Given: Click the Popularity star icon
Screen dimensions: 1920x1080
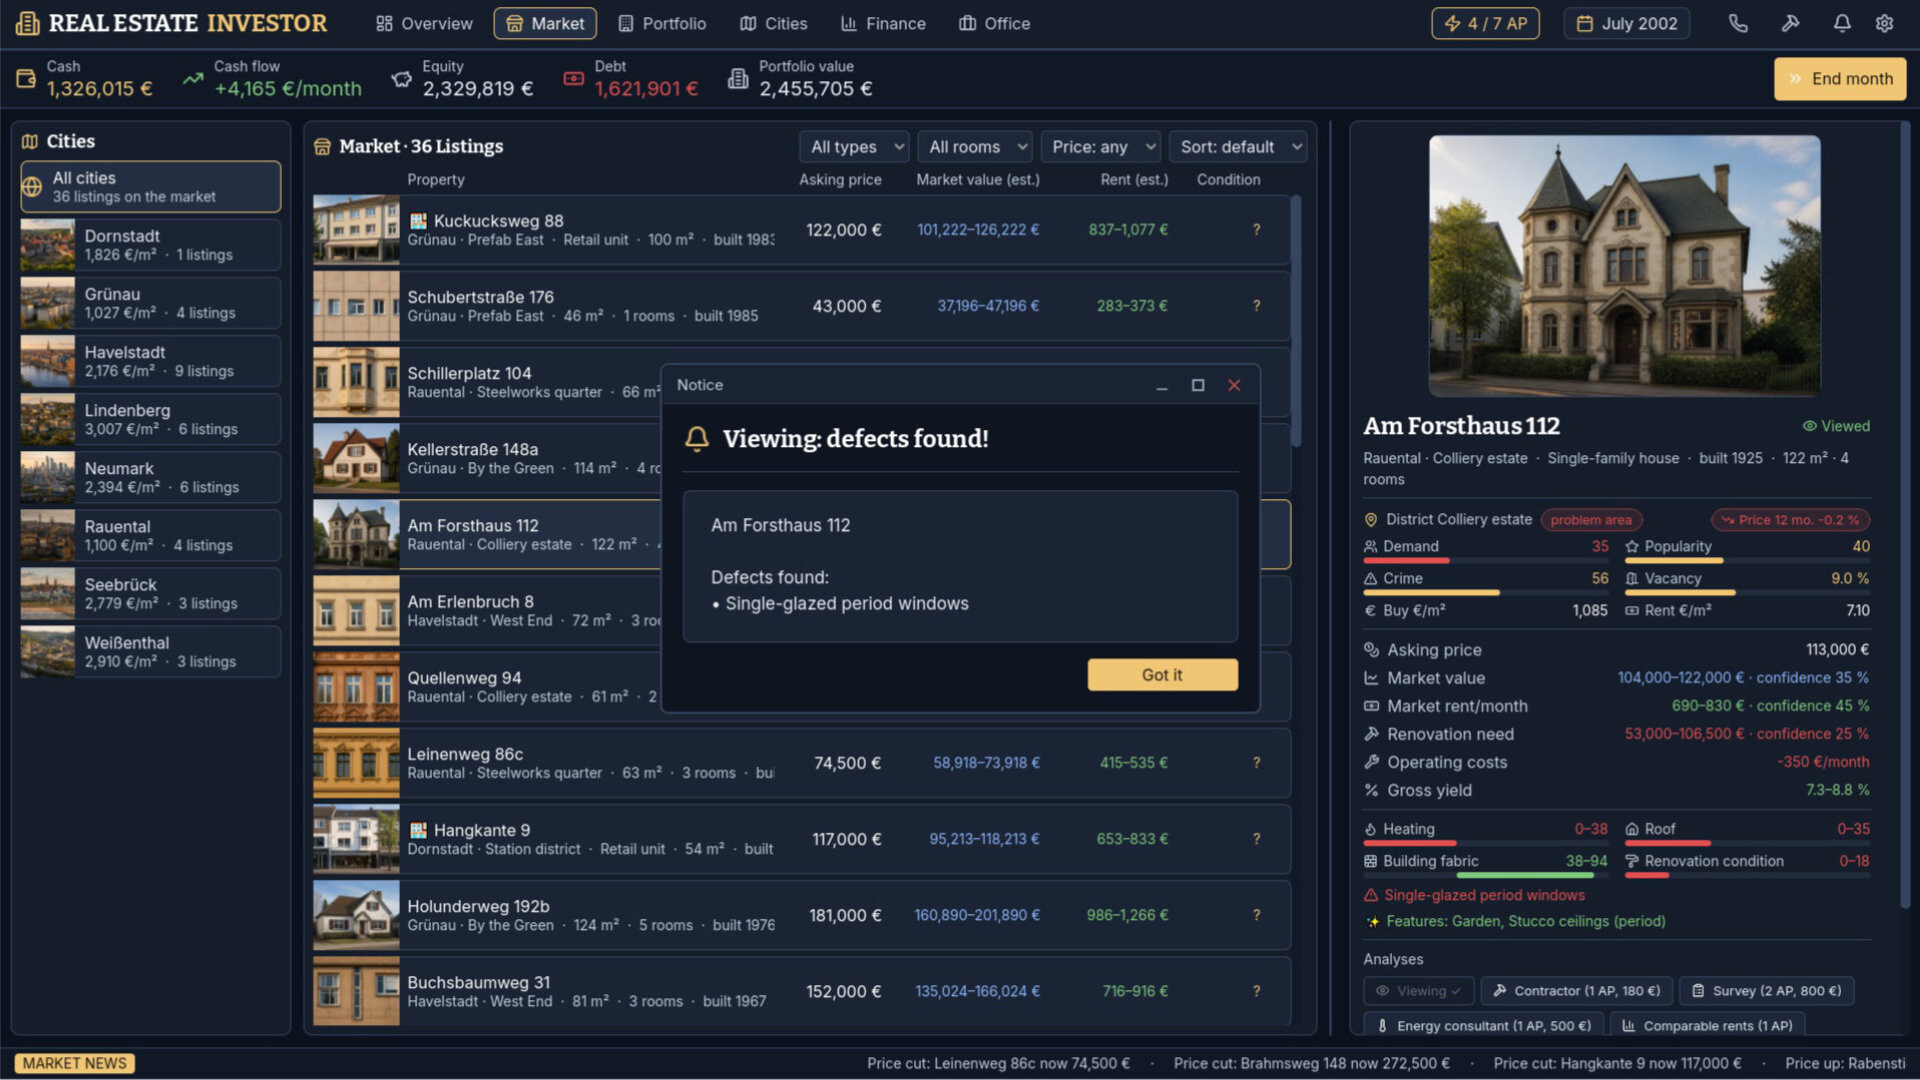Looking at the screenshot, I should point(1632,547).
